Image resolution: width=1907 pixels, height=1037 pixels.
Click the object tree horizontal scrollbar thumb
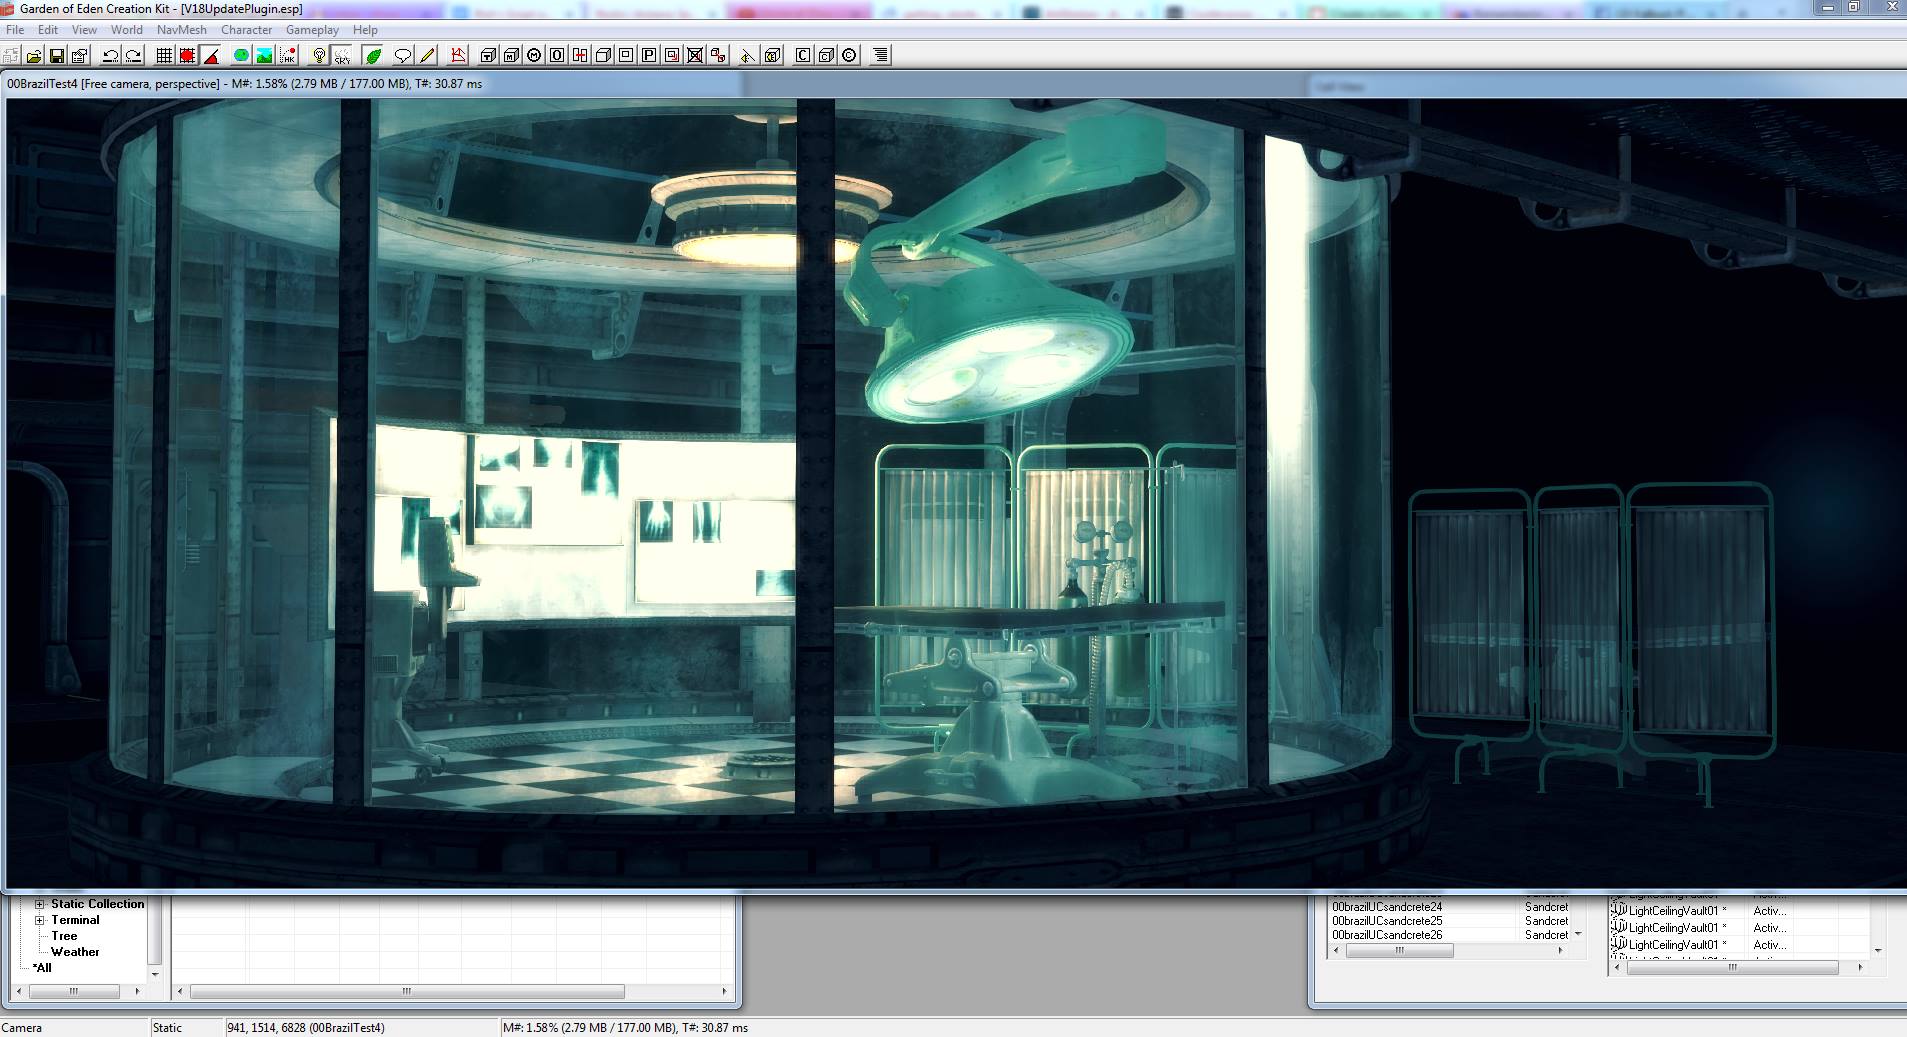[74, 992]
